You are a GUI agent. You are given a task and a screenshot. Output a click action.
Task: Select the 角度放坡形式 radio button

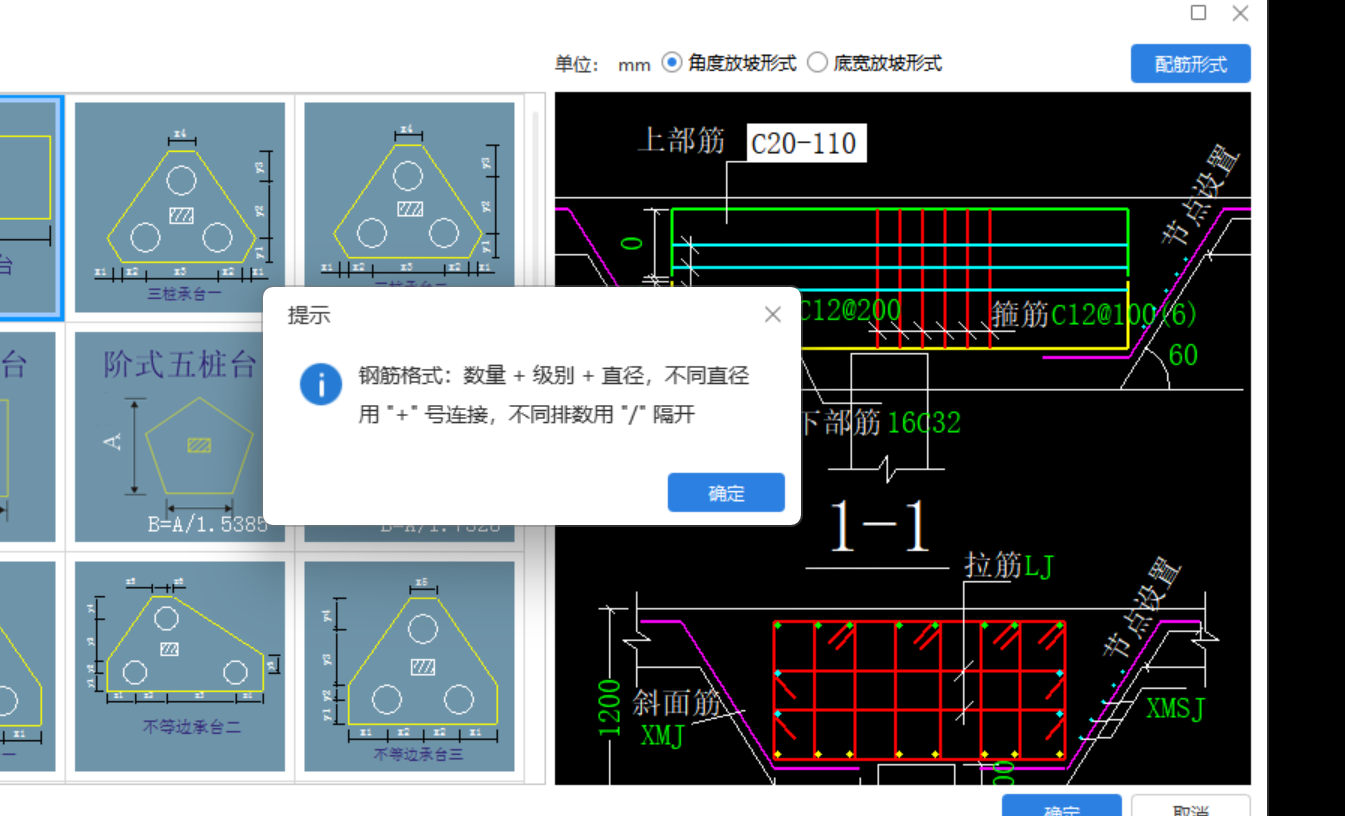[x=672, y=63]
